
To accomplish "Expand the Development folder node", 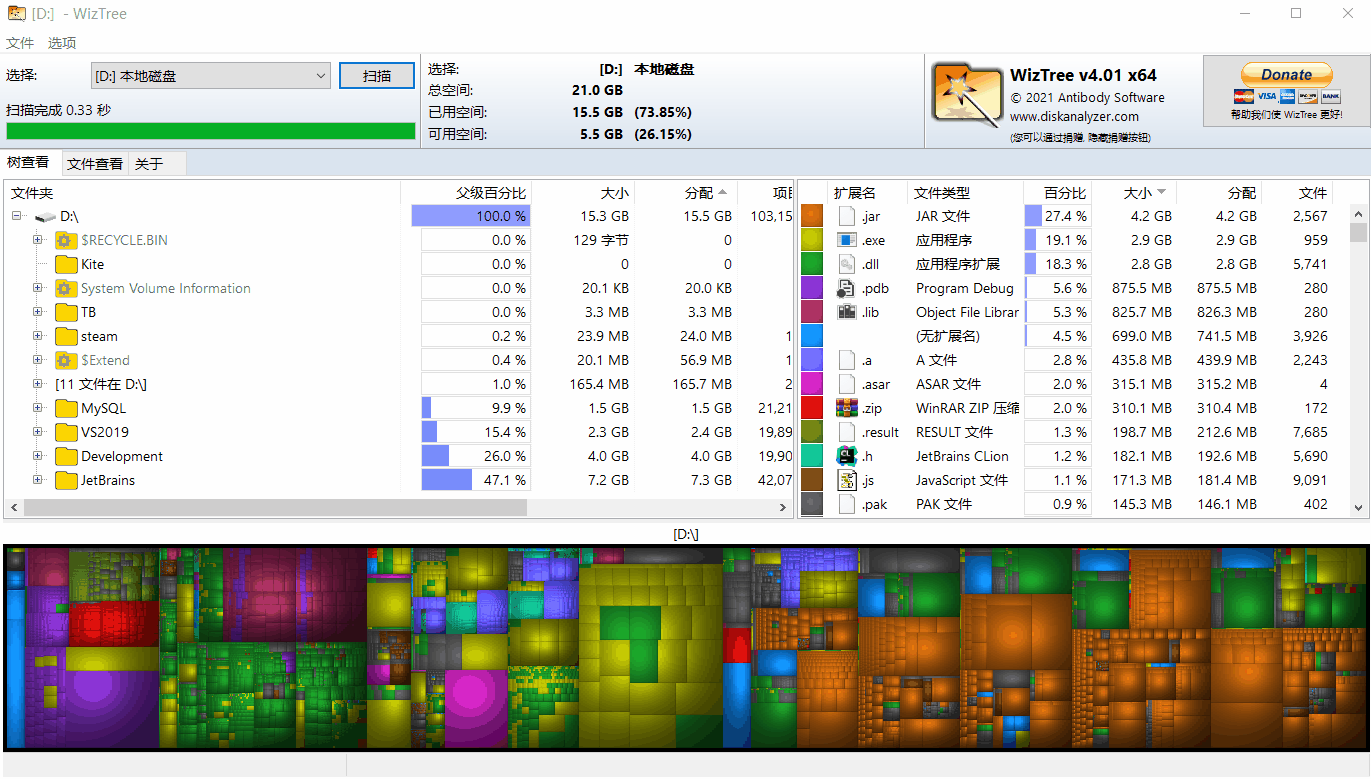I will point(38,456).
